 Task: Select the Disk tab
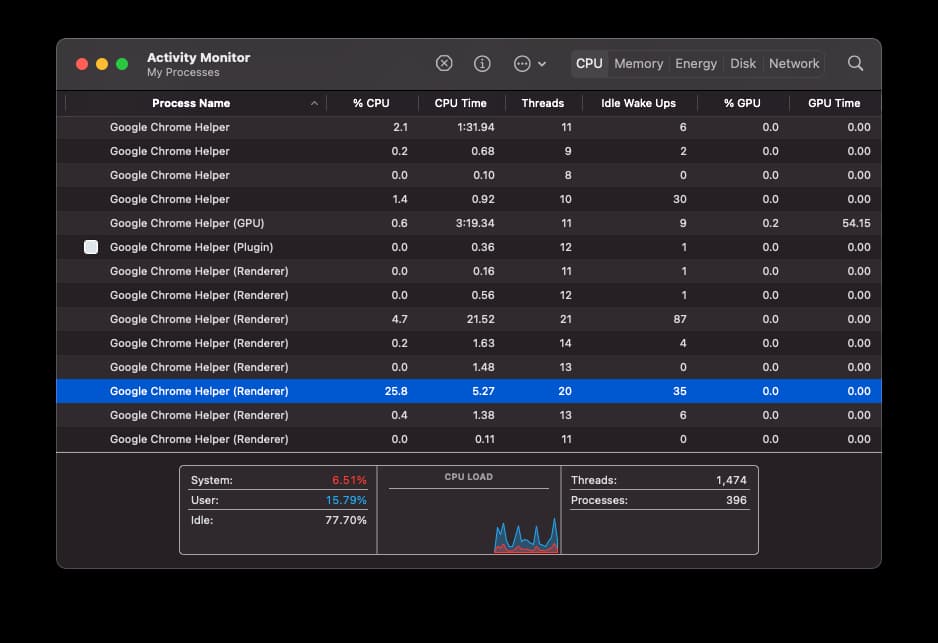click(x=743, y=63)
